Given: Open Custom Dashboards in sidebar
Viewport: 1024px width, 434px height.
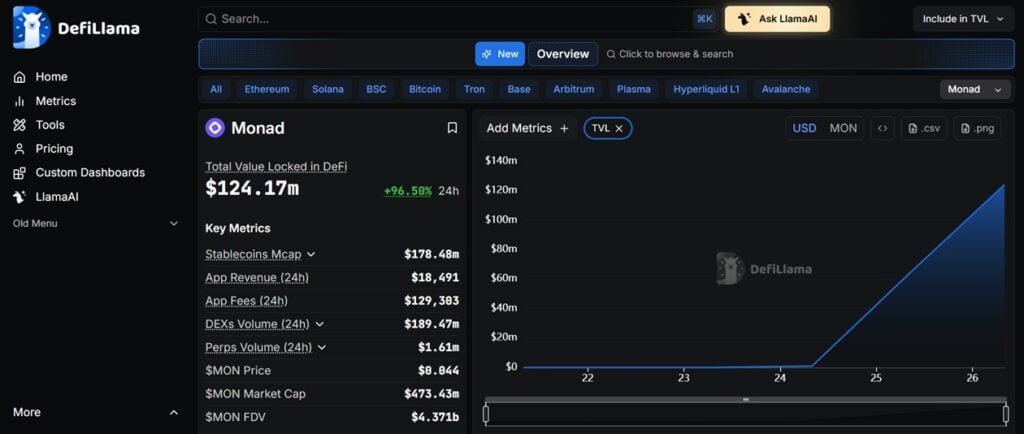Looking at the screenshot, I should 89,173.
